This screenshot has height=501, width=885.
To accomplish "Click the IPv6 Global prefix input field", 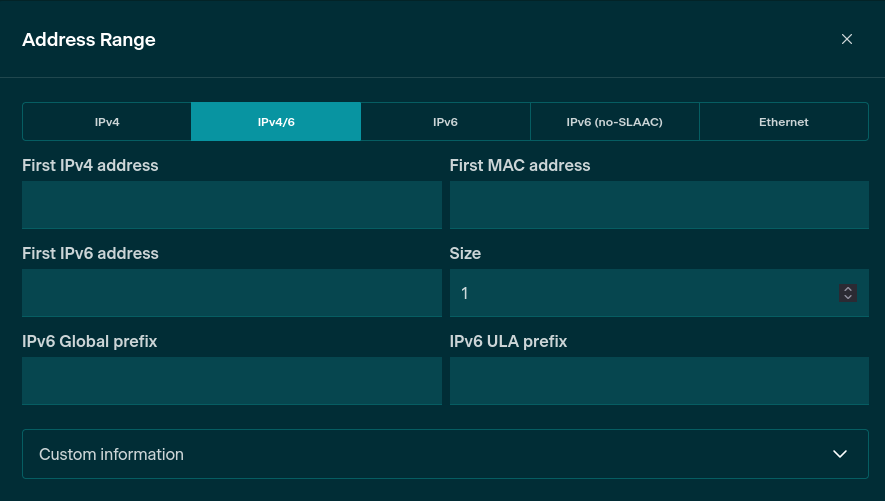I will (231, 381).
